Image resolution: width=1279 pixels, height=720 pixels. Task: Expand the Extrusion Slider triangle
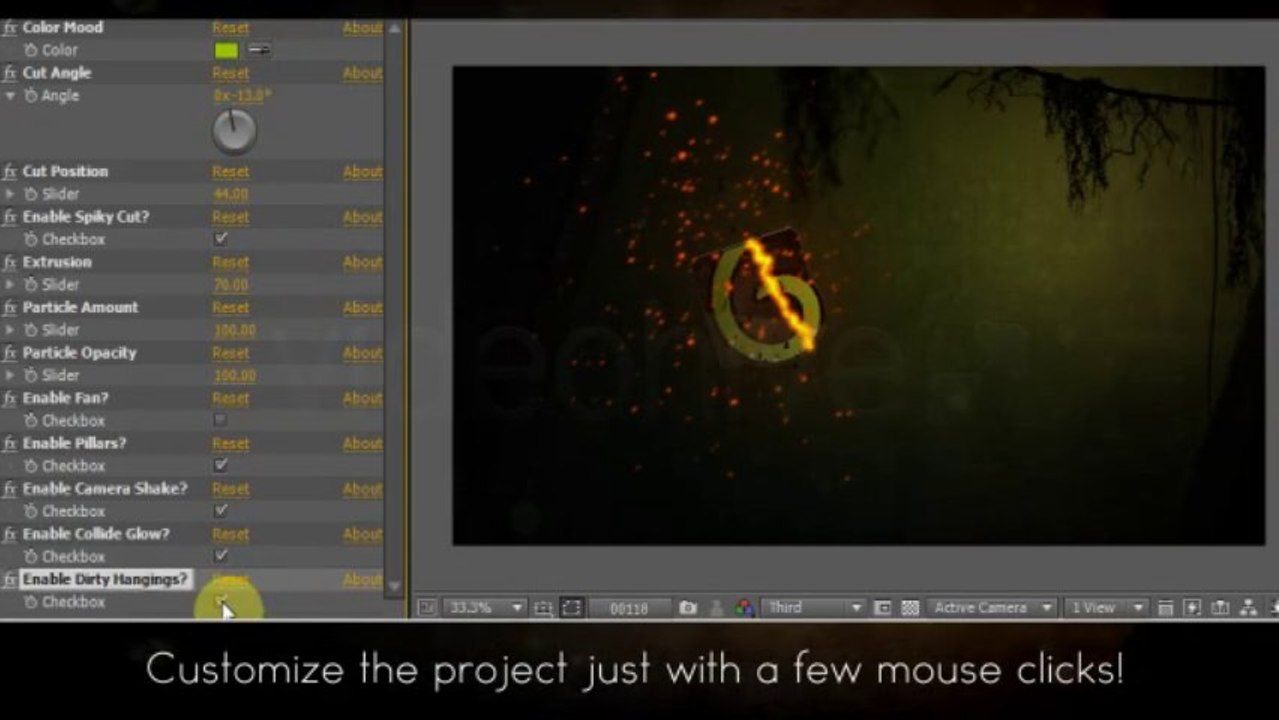(10, 285)
